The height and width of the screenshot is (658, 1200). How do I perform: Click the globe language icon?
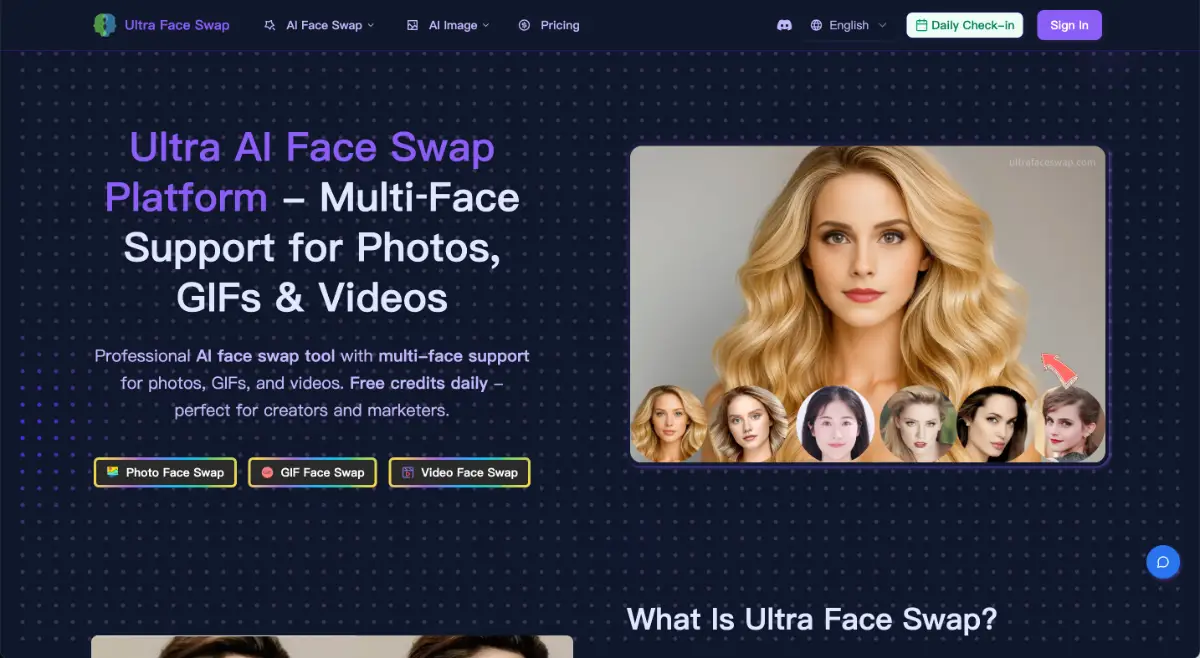click(x=814, y=24)
